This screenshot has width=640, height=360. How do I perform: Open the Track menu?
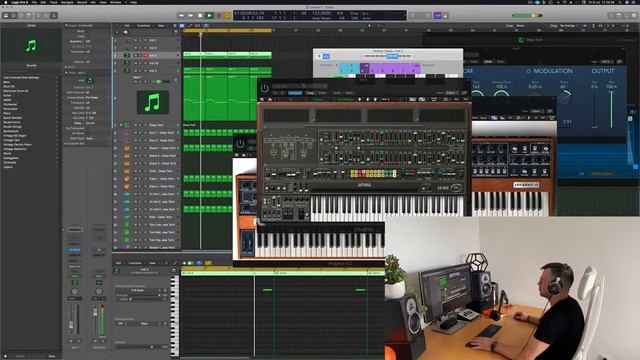tap(53, 2)
